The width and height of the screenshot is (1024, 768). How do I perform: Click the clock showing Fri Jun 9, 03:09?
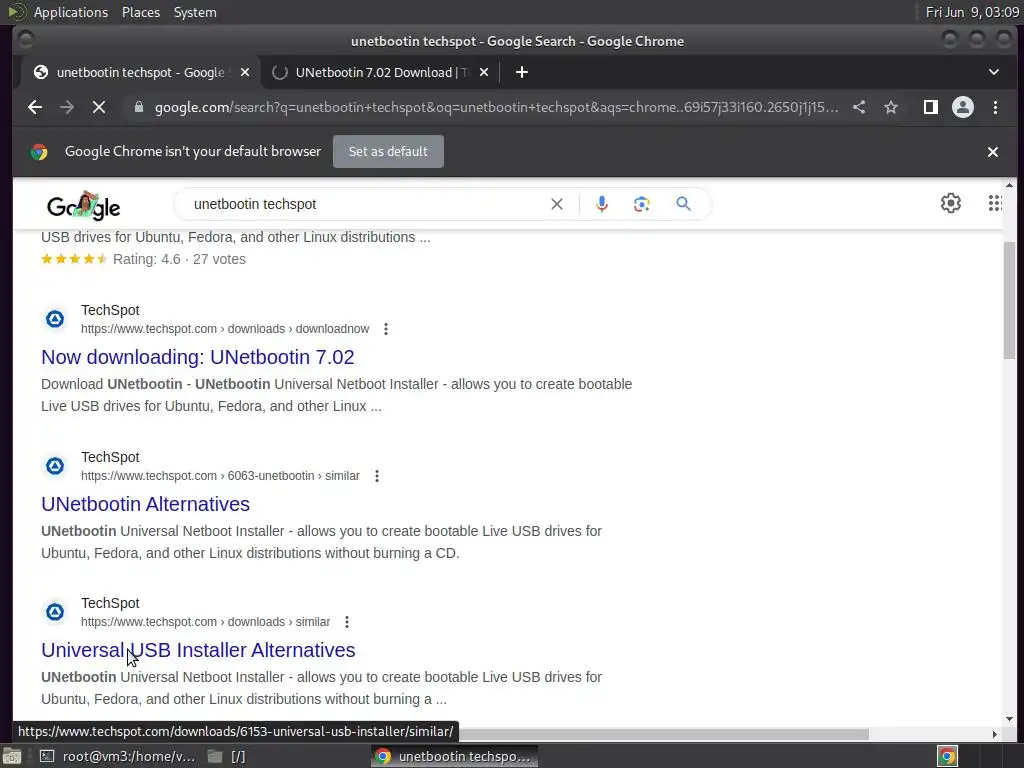point(972,12)
